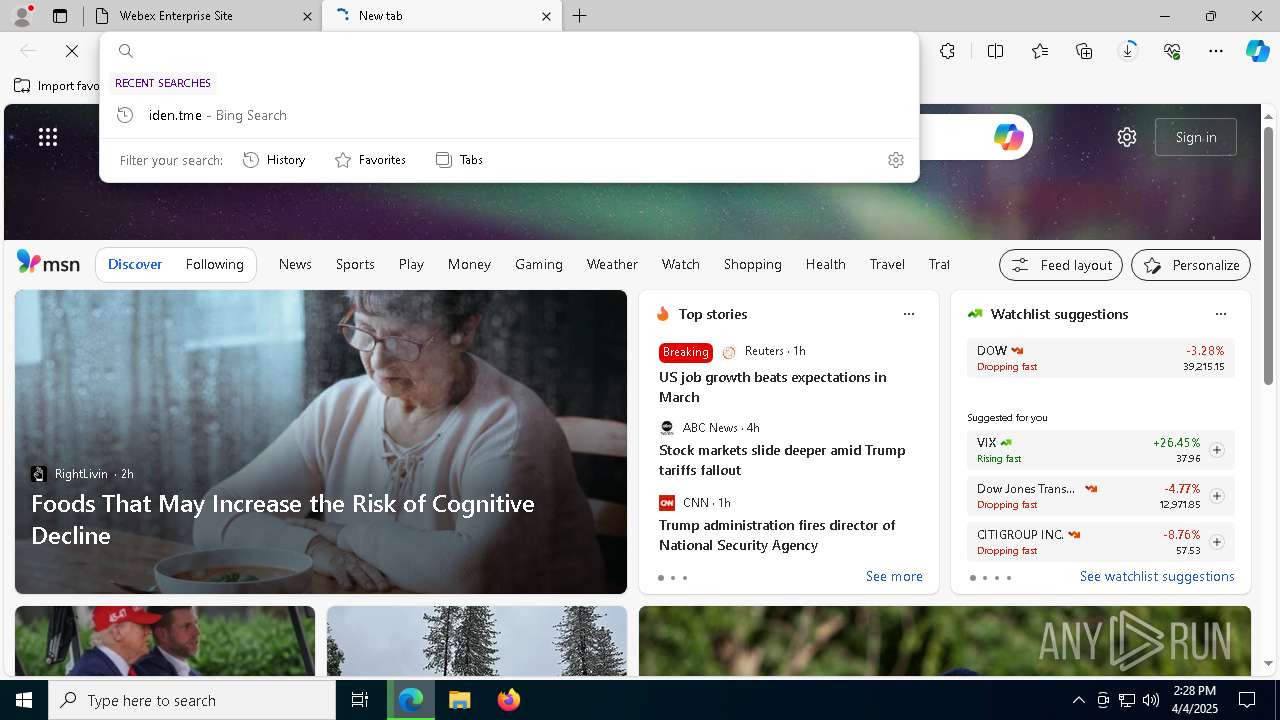Open Feed layout options
The width and height of the screenshot is (1280, 720).
1061,265
